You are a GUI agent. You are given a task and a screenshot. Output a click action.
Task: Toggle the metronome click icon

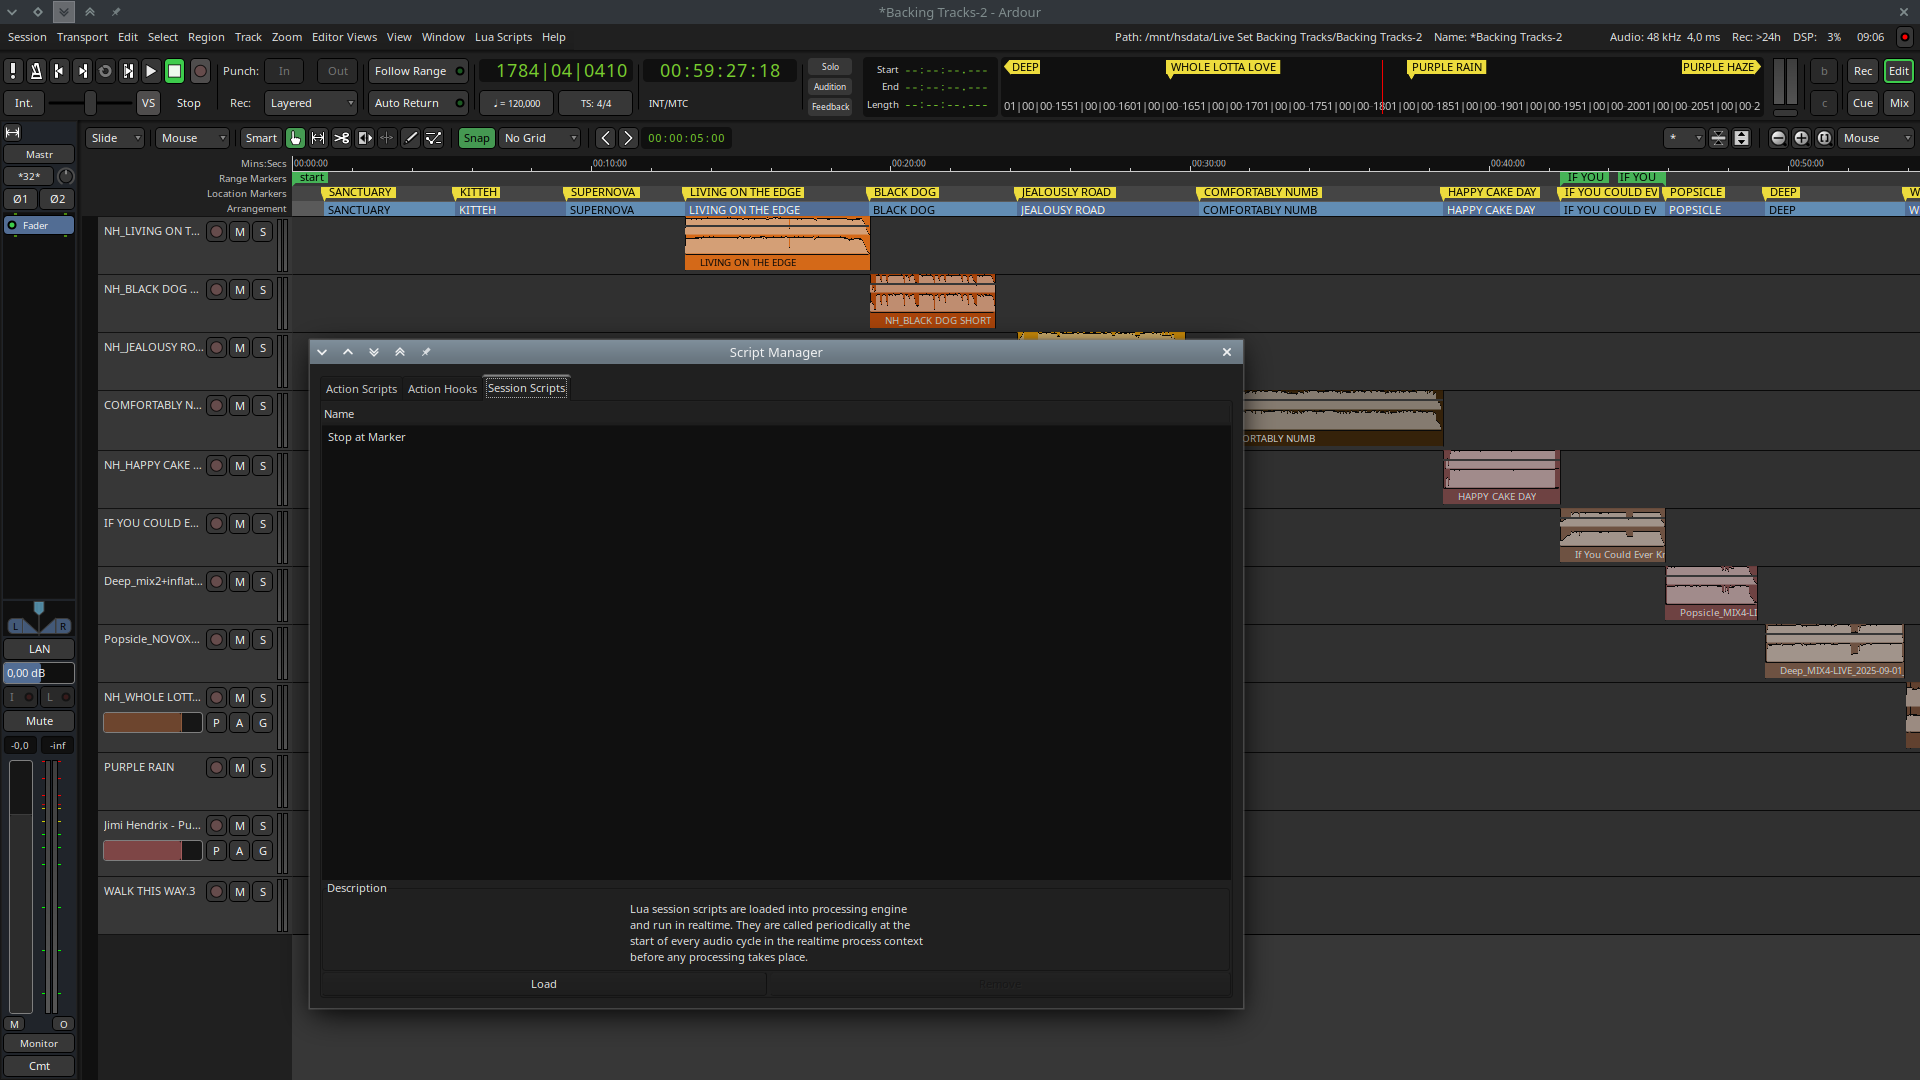coord(36,71)
